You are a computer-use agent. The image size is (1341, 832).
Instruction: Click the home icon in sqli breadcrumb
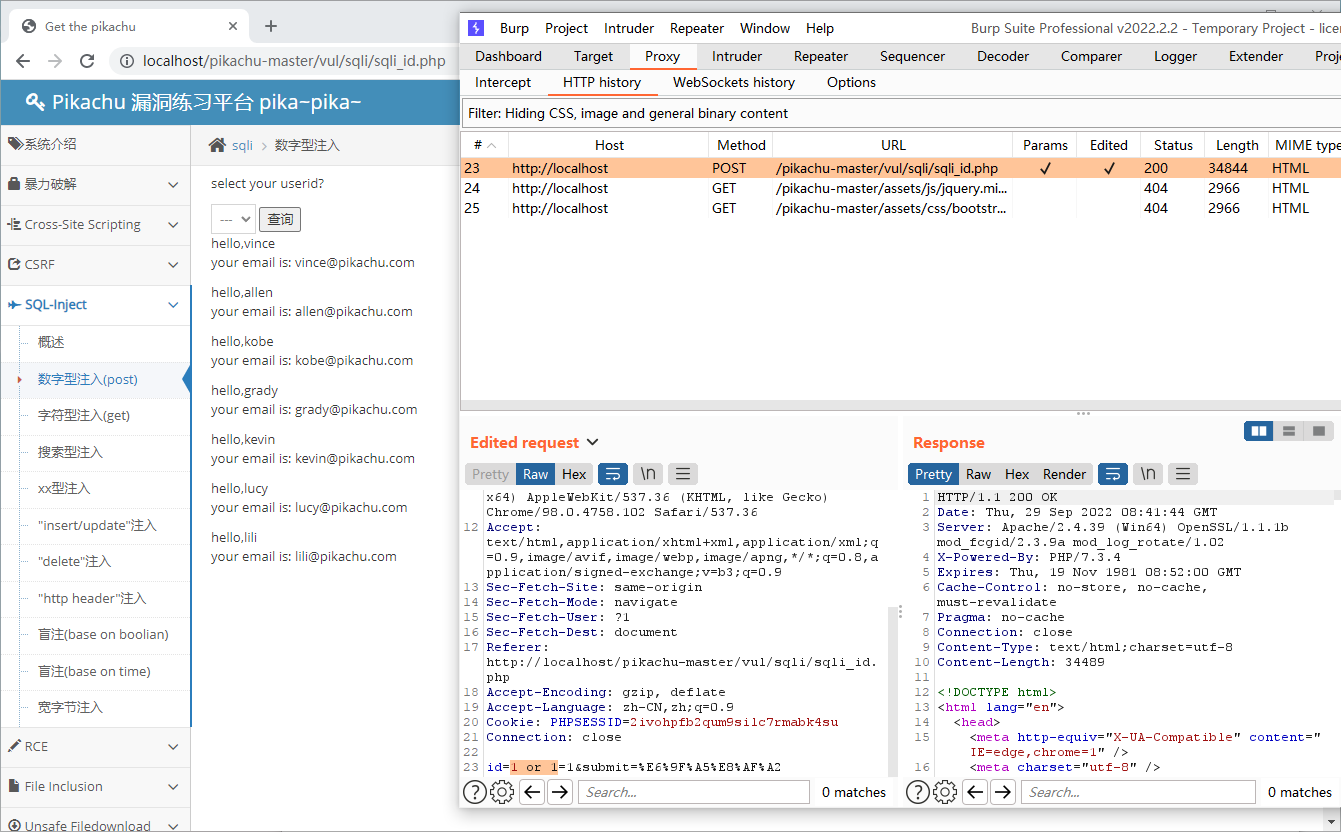point(217,146)
